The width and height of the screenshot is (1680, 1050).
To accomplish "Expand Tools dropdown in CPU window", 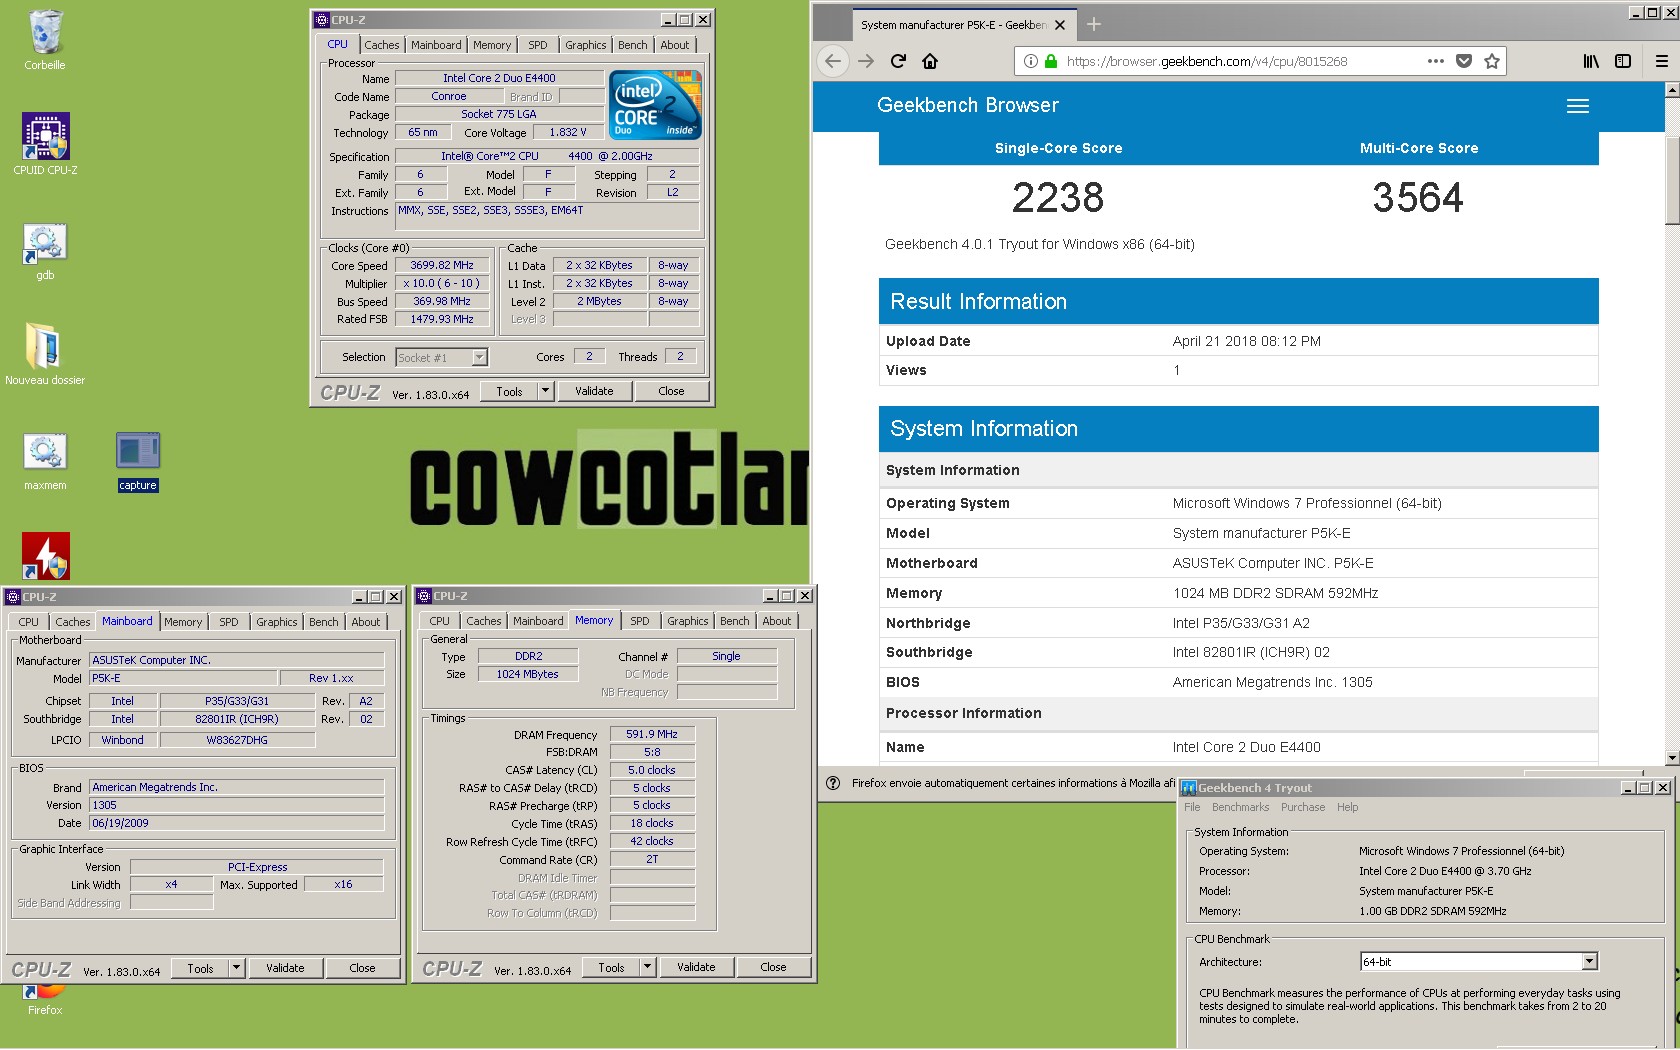I will pyautogui.click(x=546, y=391).
